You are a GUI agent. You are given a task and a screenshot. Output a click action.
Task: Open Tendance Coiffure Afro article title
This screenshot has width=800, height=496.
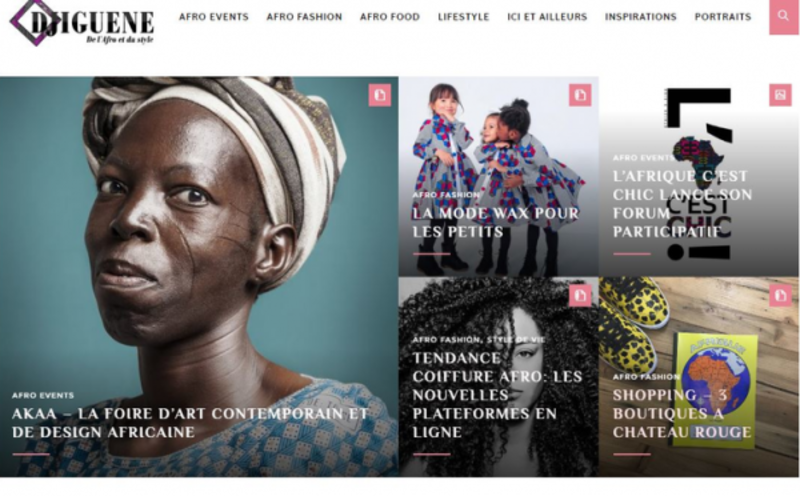[x=497, y=395]
